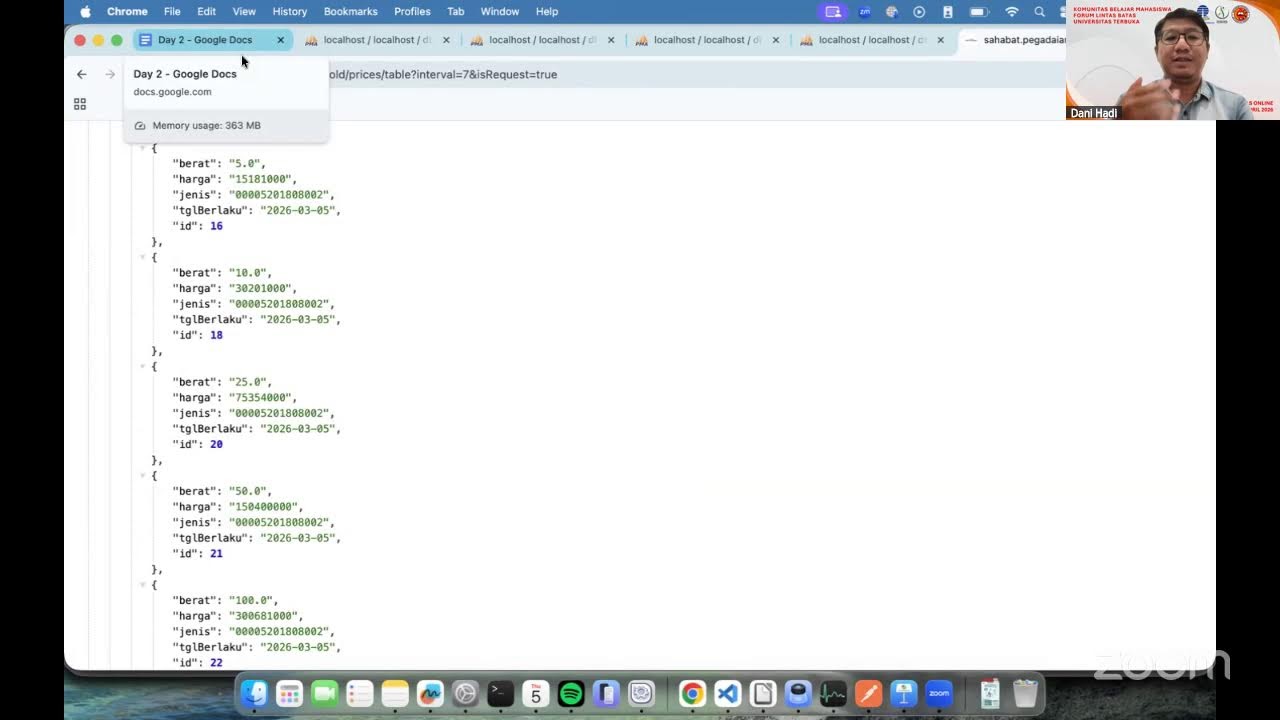The width and height of the screenshot is (1280, 720).
Task: Open the View menu
Action: pos(244,12)
